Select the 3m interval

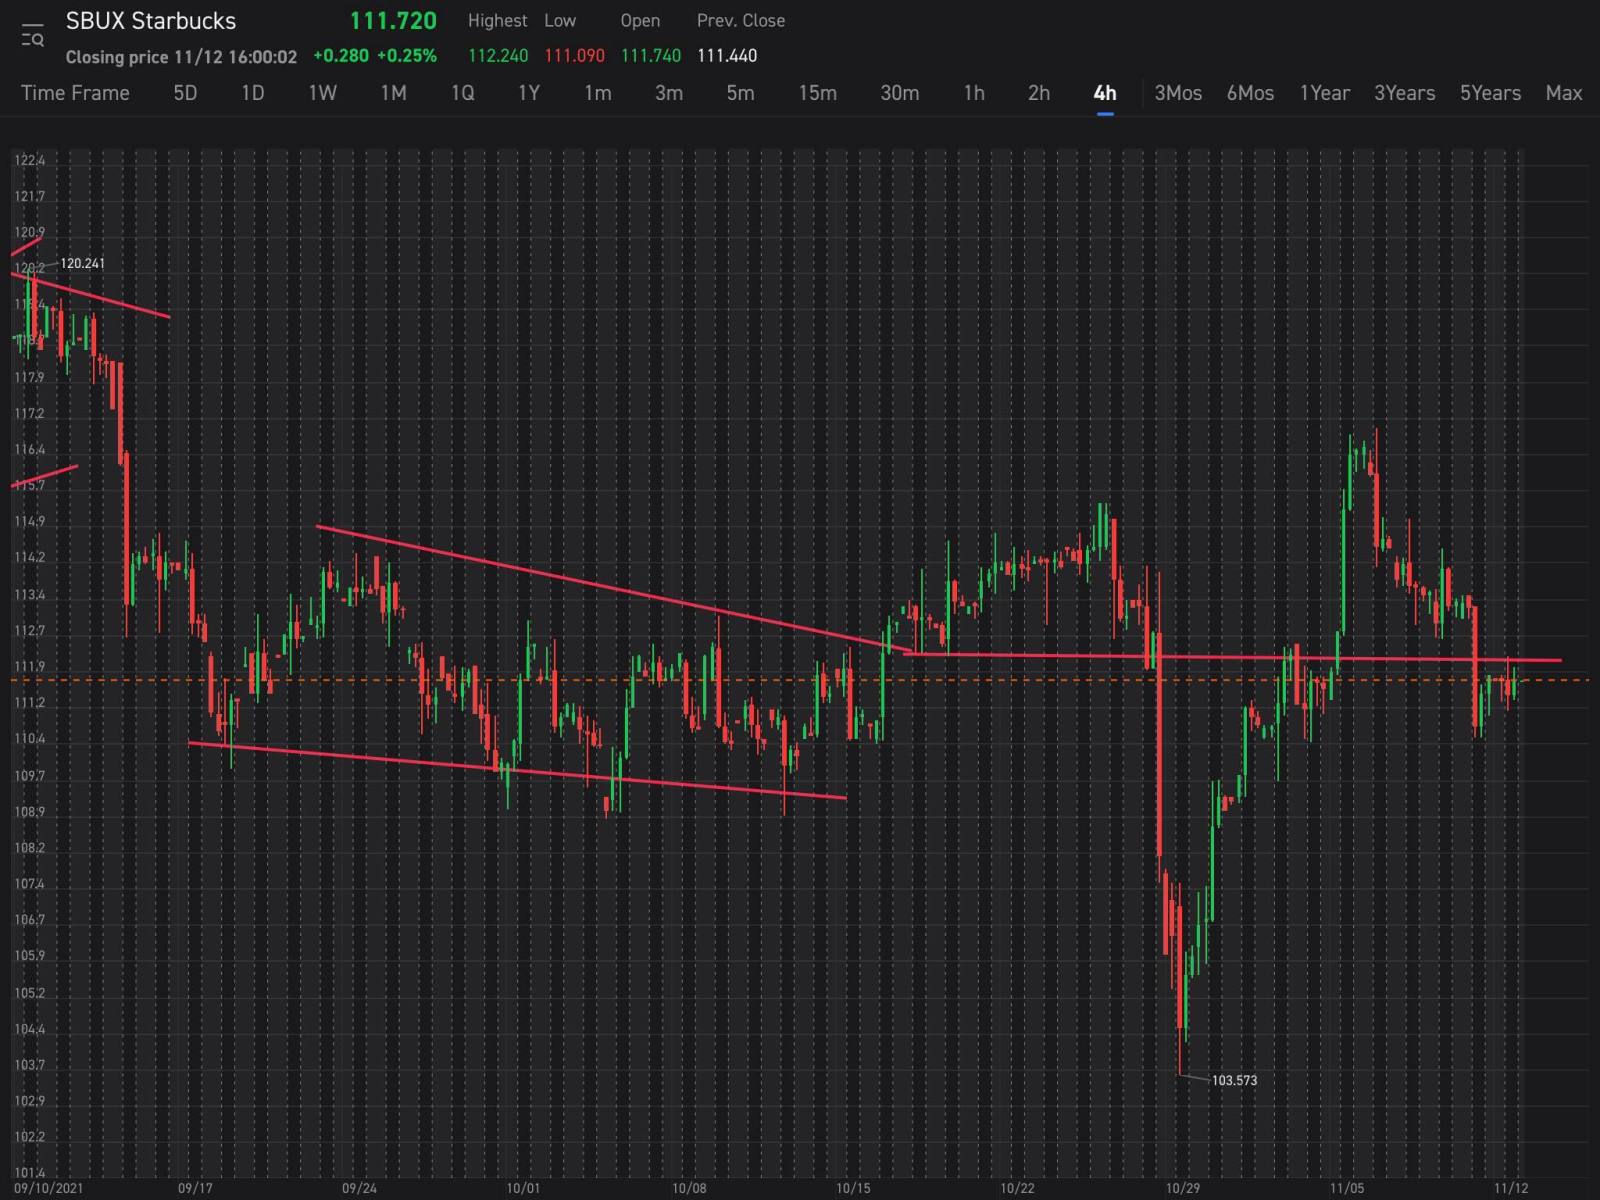coord(669,93)
